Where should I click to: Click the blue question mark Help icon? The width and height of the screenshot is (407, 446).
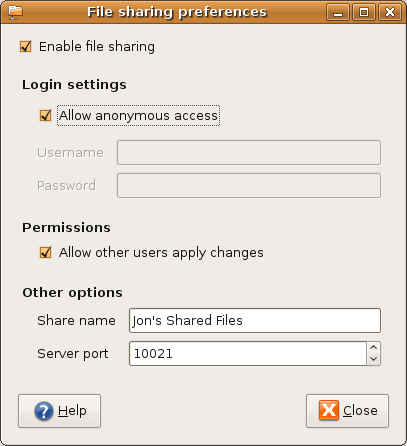click(x=44, y=411)
